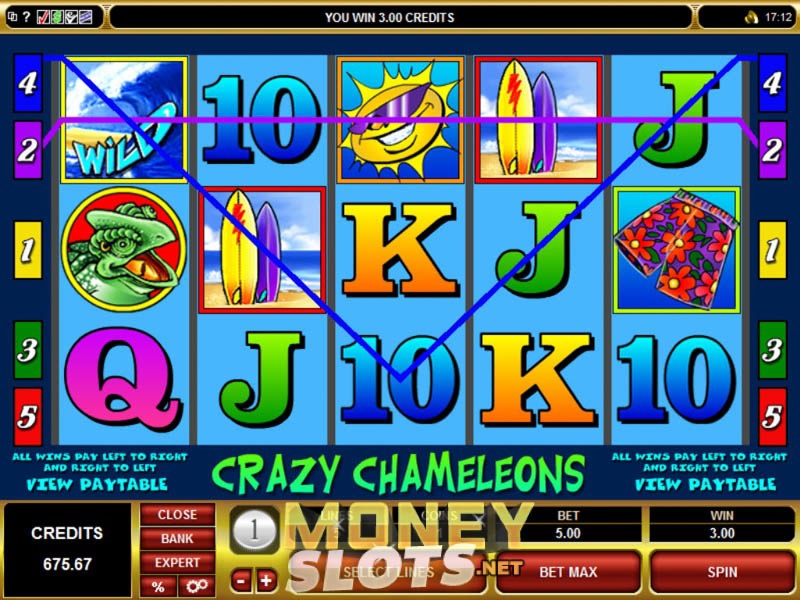
Task: Open the window mode icon at top-left
Action: point(12,17)
